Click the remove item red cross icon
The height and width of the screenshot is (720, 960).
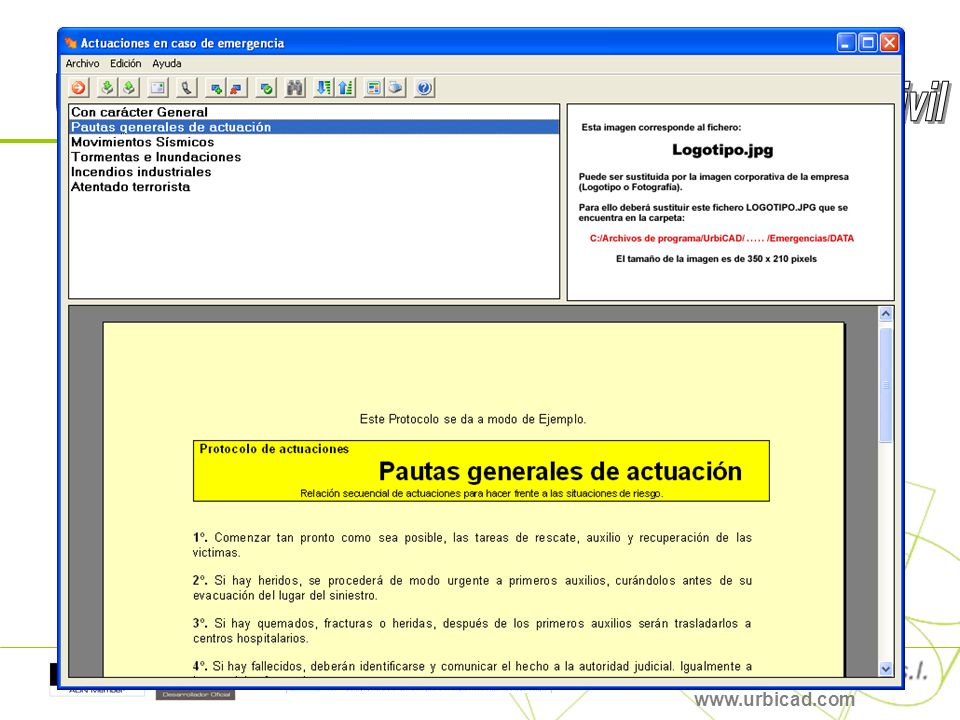(237, 88)
